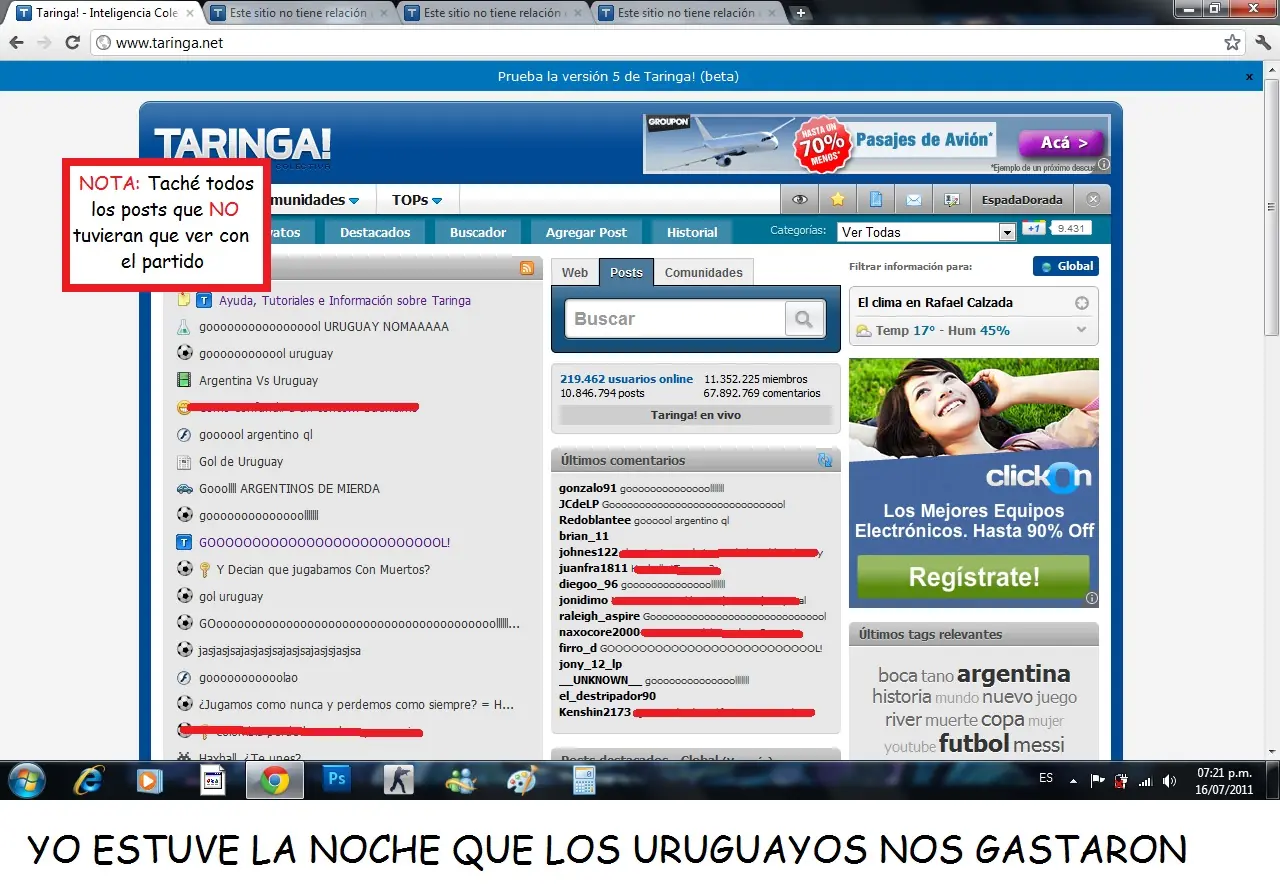Close the beta version notification bar
The image size is (1280, 888).
coord(1249,77)
